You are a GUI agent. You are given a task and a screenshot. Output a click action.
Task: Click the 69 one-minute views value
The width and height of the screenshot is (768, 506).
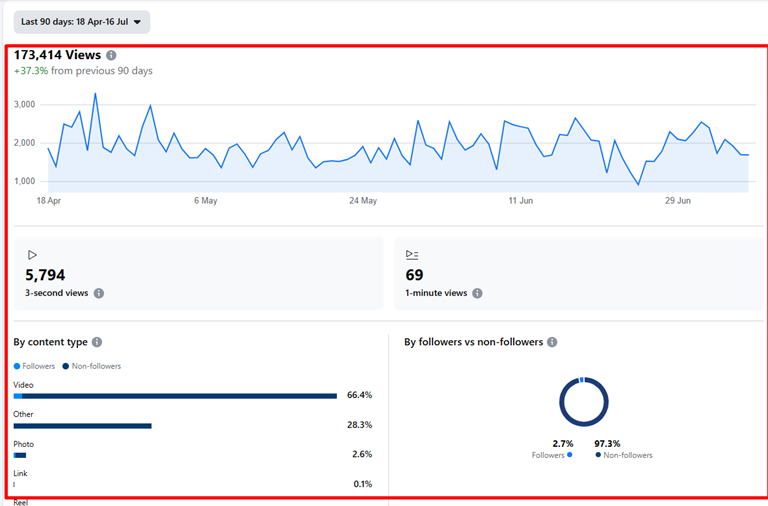(414, 275)
